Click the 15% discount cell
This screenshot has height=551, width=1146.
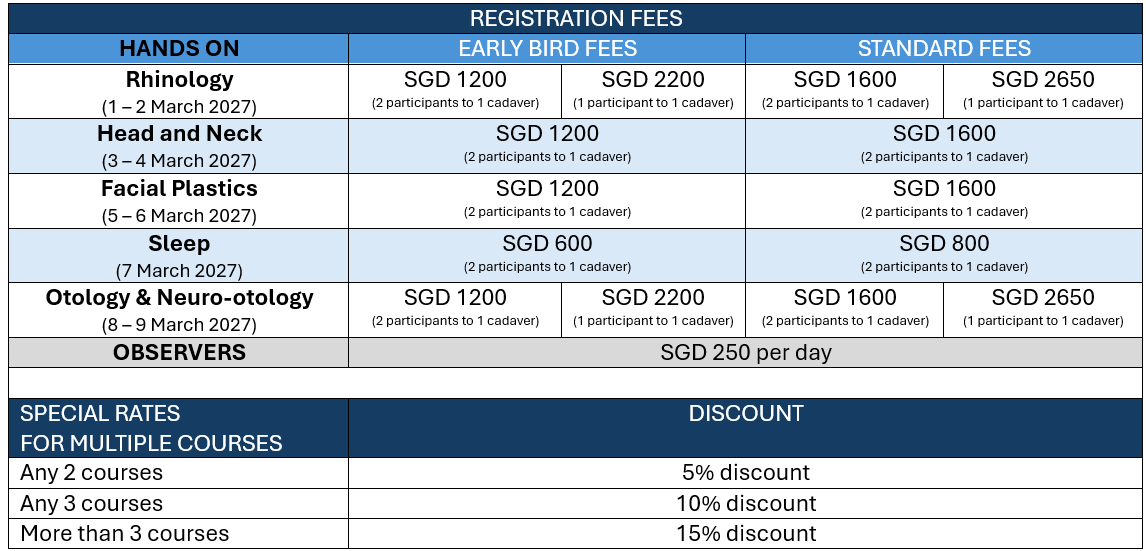746,533
